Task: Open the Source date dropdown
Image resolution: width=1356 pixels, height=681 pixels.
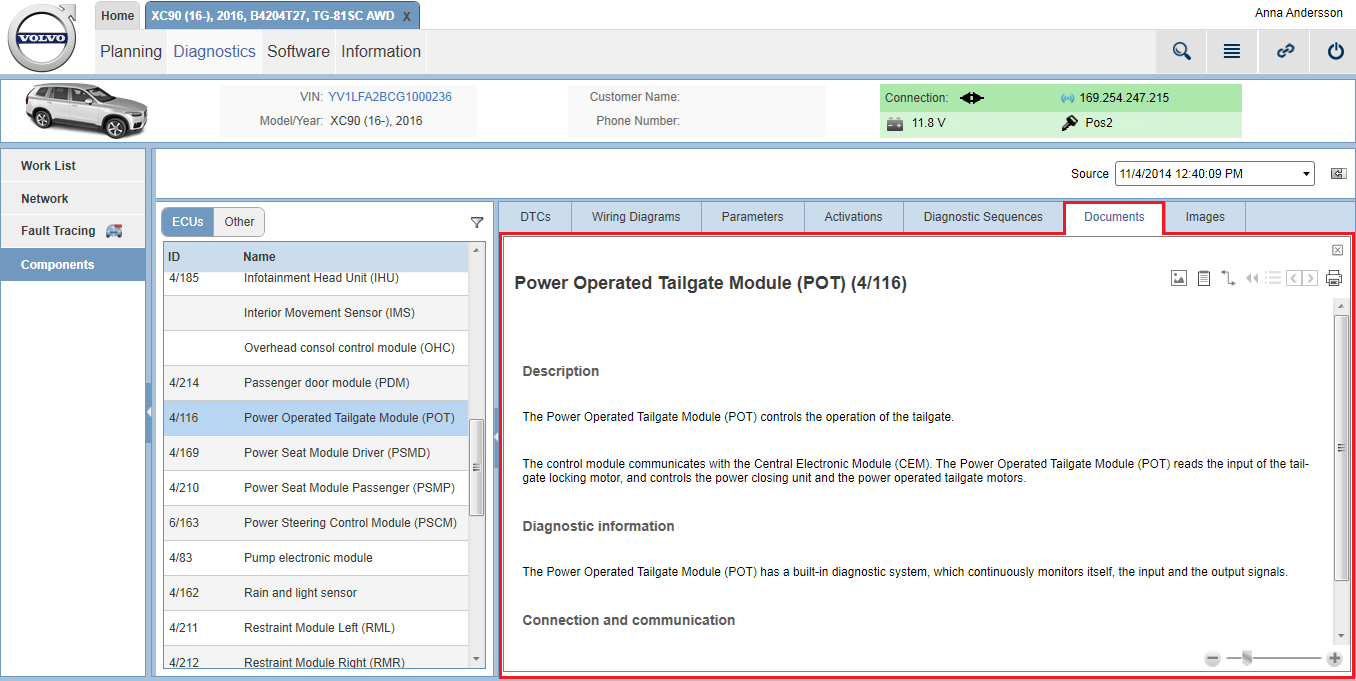Action: [x=1215, y=174]
